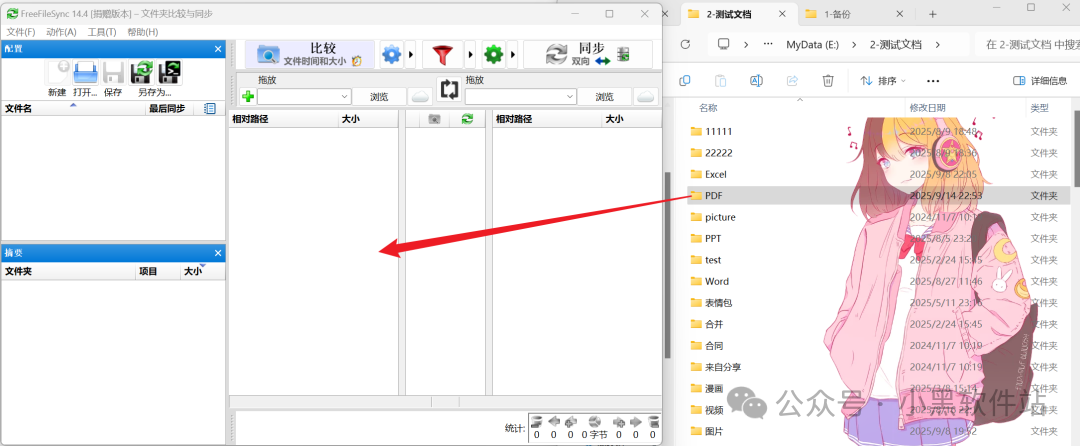Click the Compare (比较) button
Viewport: 1080px width, 446px height.
tap(310, 54)
